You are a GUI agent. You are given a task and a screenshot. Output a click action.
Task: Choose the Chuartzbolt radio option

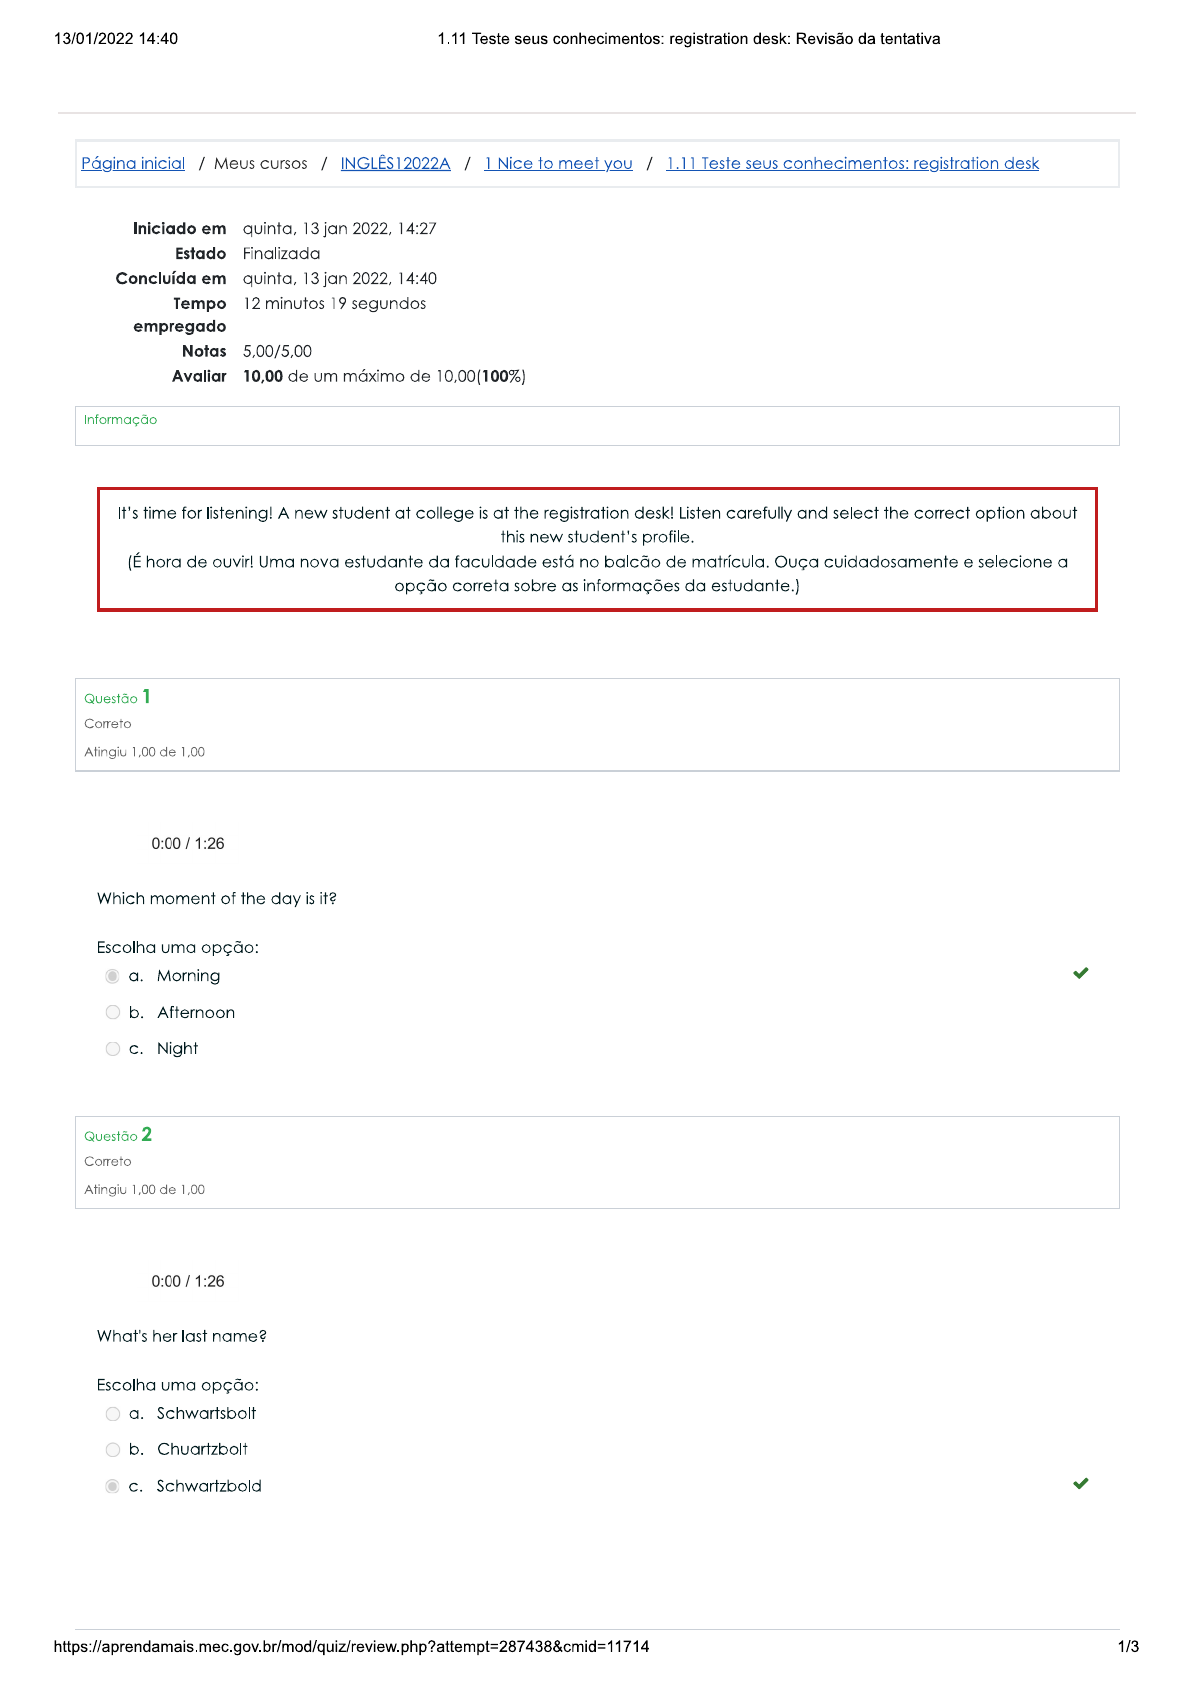pyautogui.click(x=113, y=1450)
